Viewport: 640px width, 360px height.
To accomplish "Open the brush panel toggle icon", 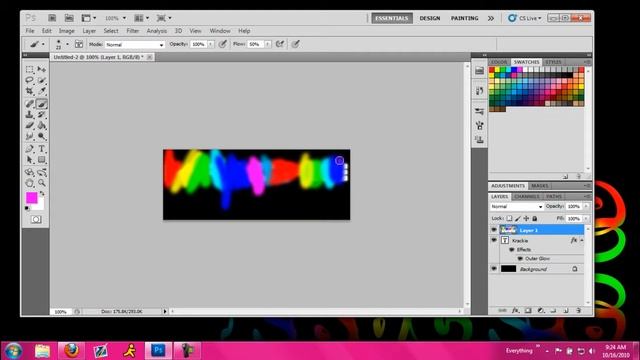I will [79, 44].
